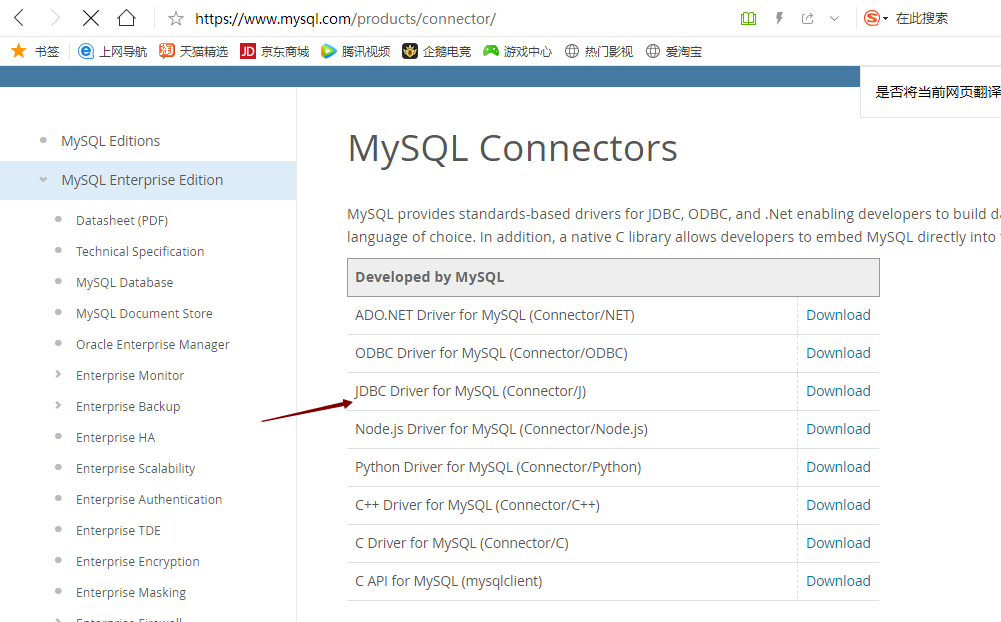This screenshot has width=1001, height=622.
Task: Stop page loading with the X button
Action: coord(91,18)
